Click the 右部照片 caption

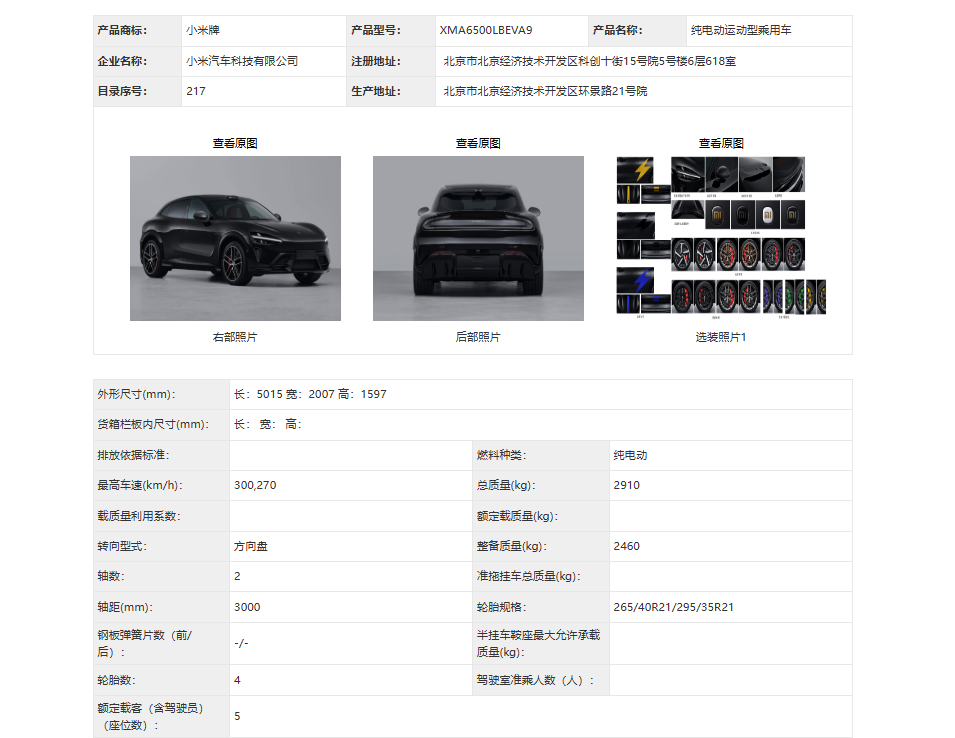235,337
